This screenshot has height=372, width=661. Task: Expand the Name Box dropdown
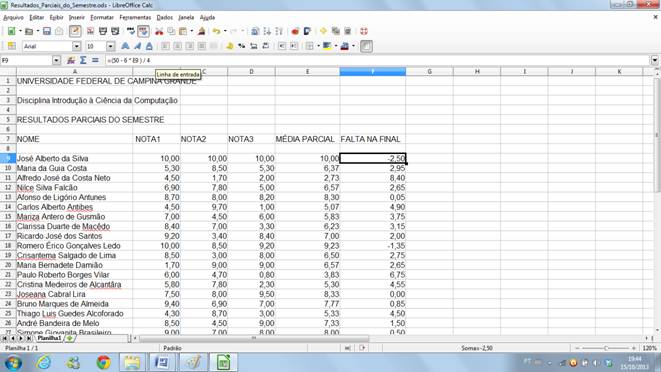(x=56, y=60)
